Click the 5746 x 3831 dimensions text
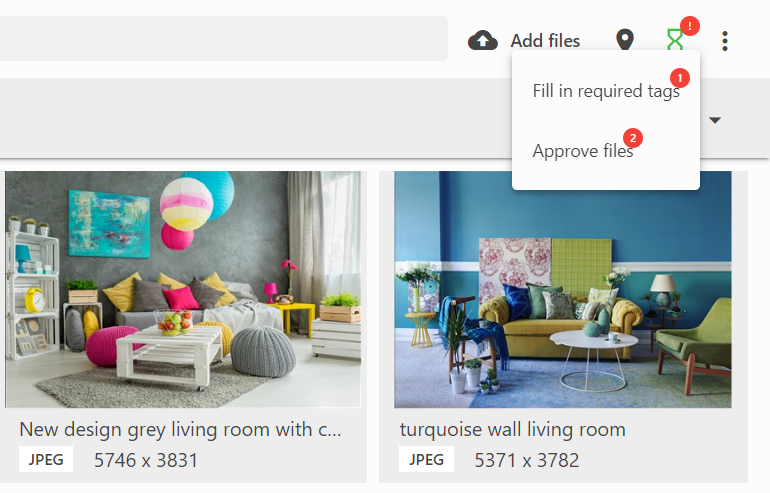The image size is (770, 493). [146, 460]
